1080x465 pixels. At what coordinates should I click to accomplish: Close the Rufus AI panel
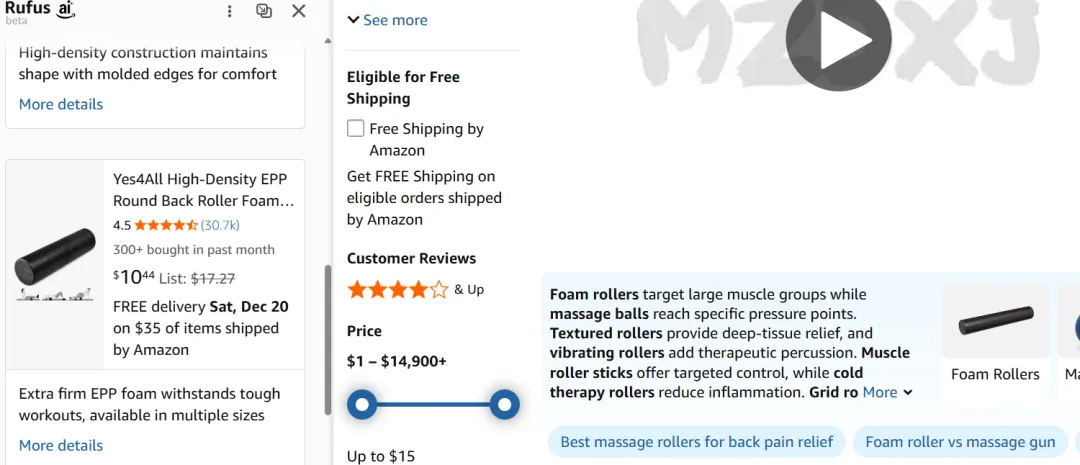298,11
